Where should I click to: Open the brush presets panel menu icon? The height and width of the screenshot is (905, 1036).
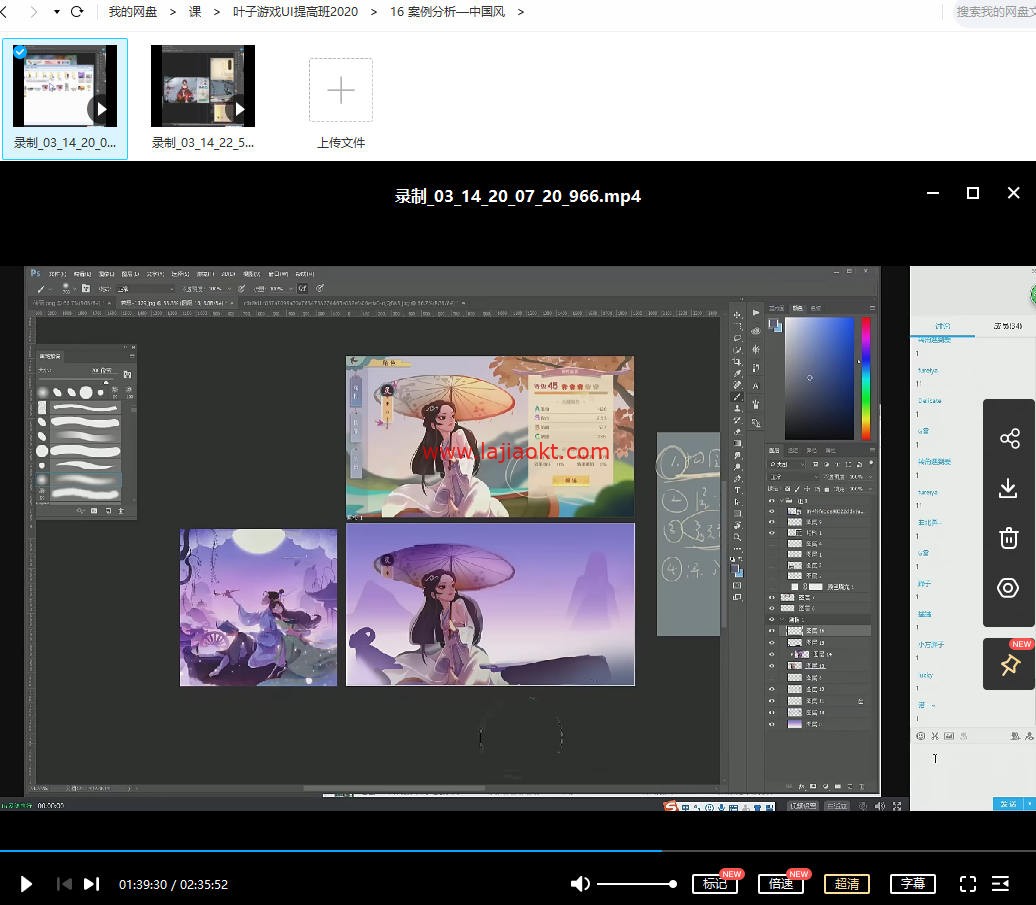point(131,356)
